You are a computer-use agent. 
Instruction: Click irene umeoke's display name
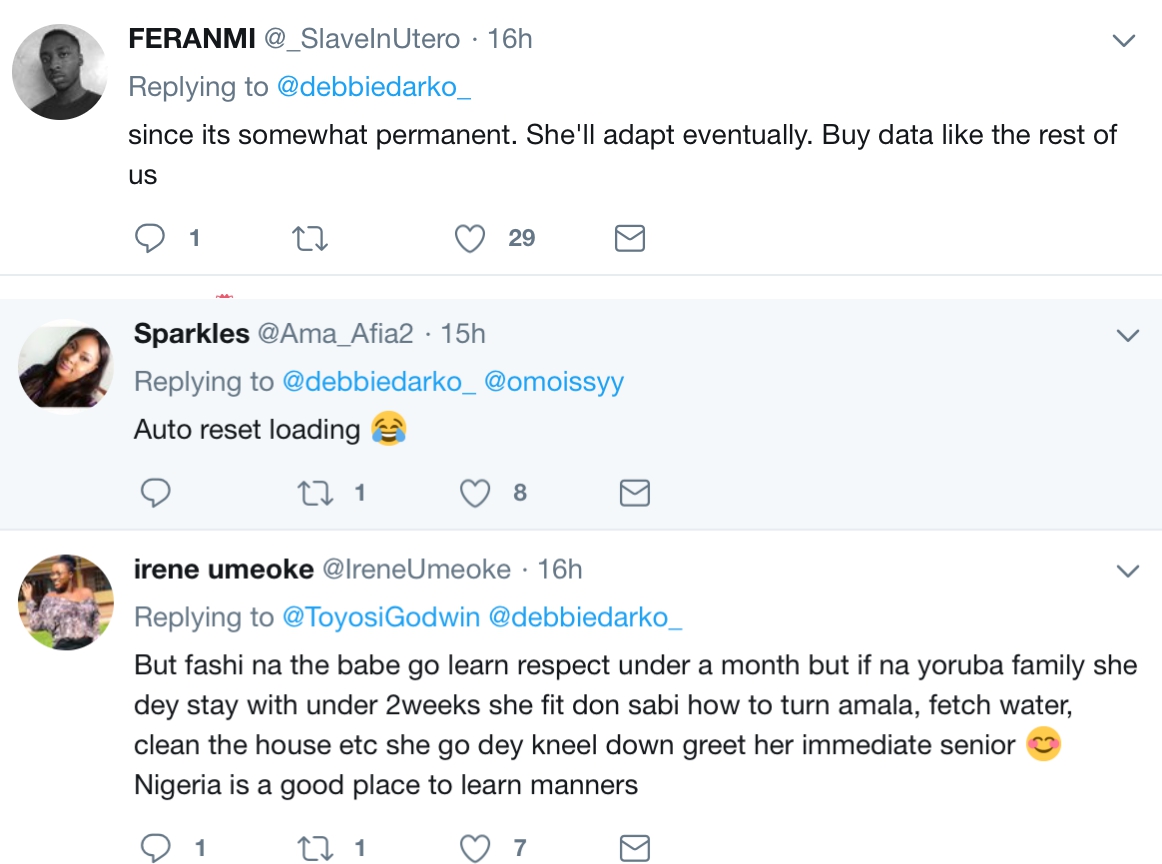[223, 569]
